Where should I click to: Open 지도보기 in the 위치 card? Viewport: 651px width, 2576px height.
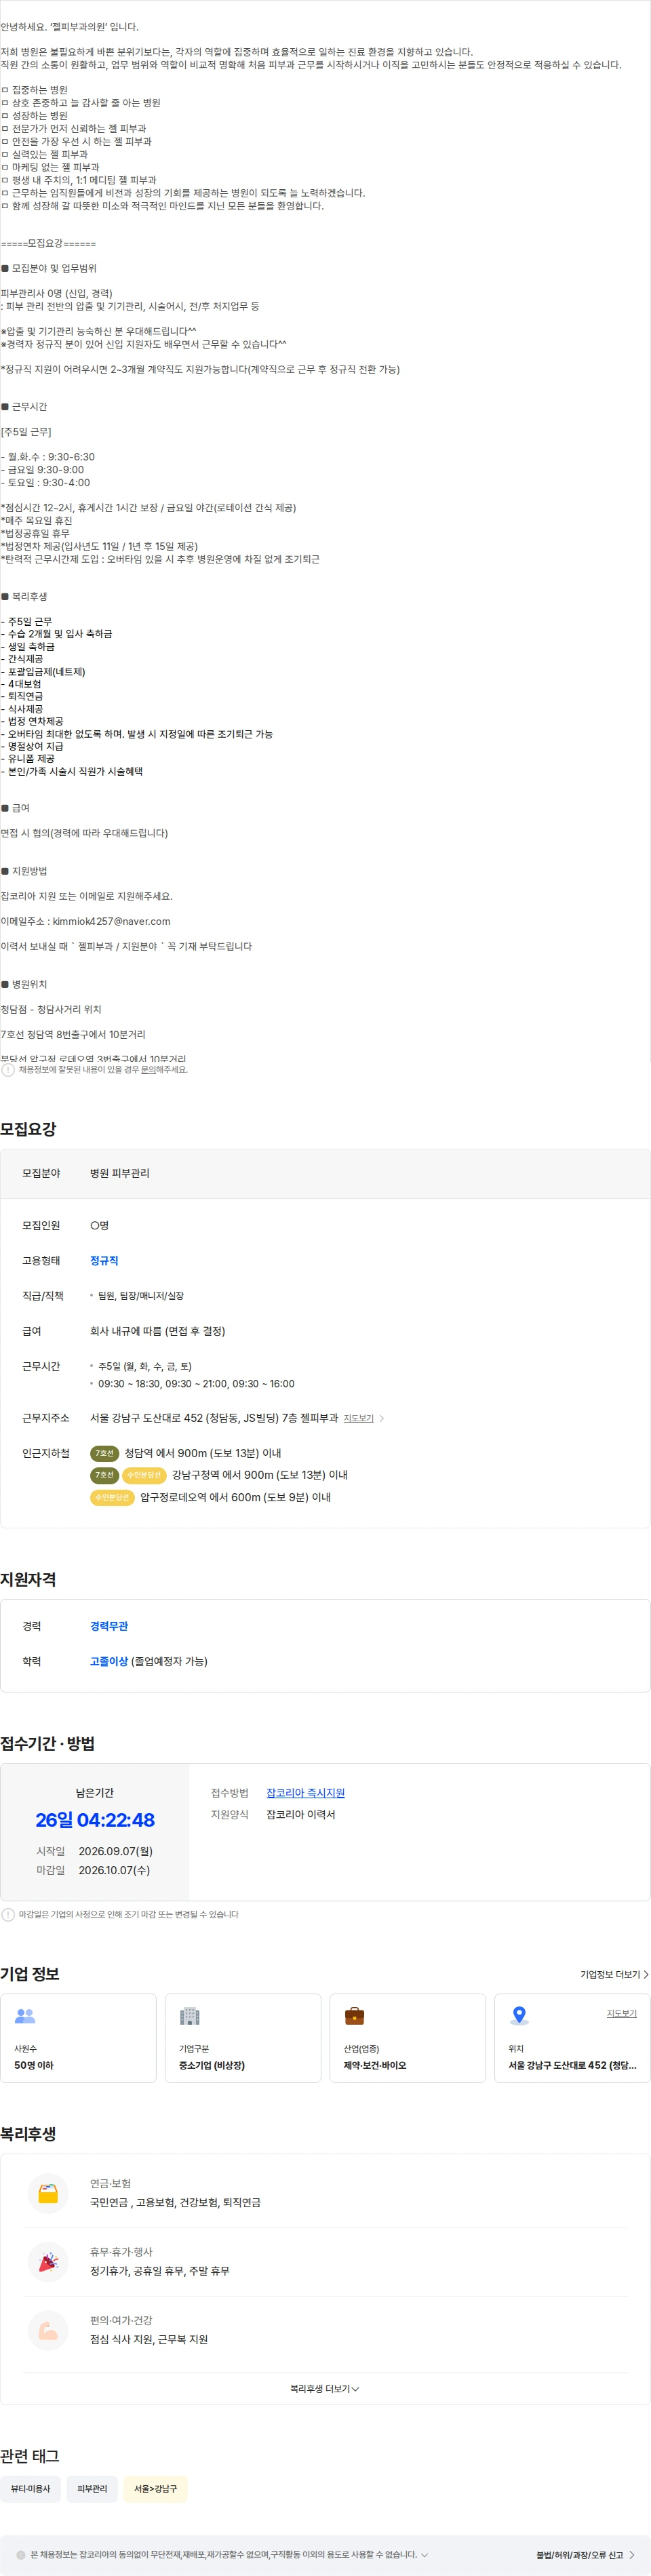click(621, 2013)
